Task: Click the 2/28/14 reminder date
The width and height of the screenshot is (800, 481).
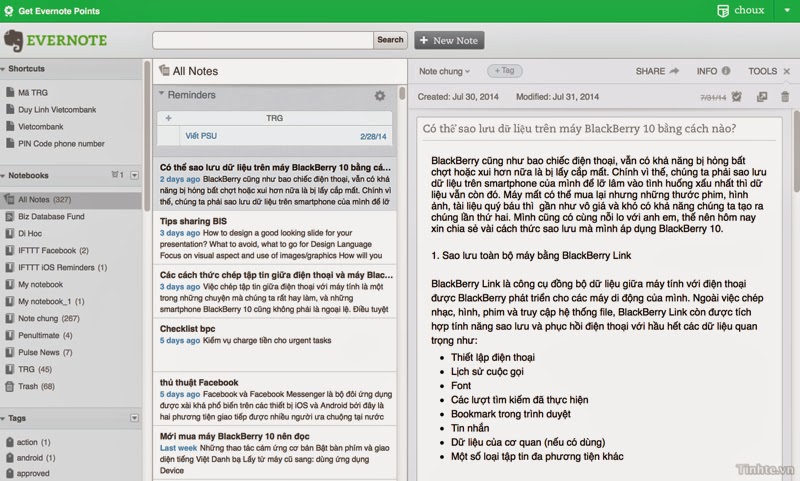Action: click(x=373, y=137)
